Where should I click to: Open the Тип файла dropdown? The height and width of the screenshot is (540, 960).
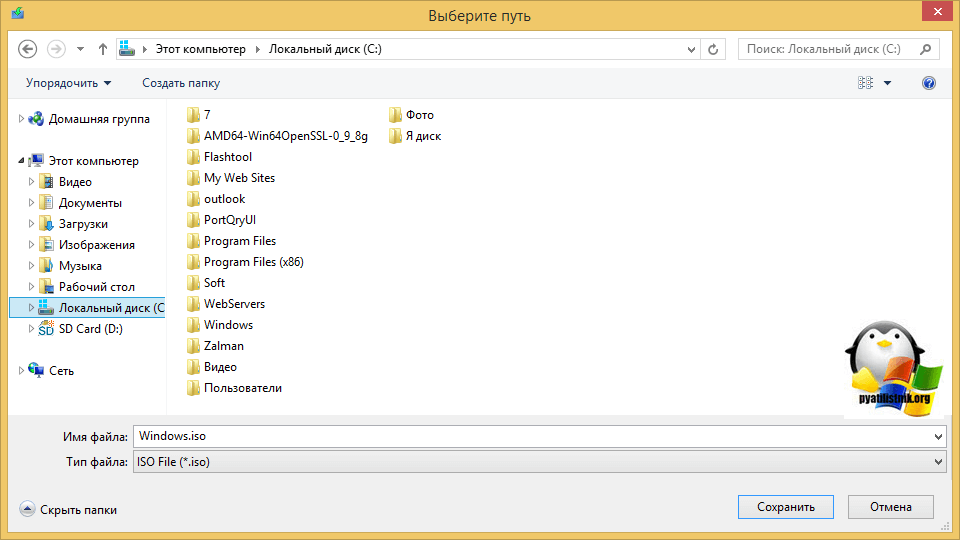coord(937,462)
